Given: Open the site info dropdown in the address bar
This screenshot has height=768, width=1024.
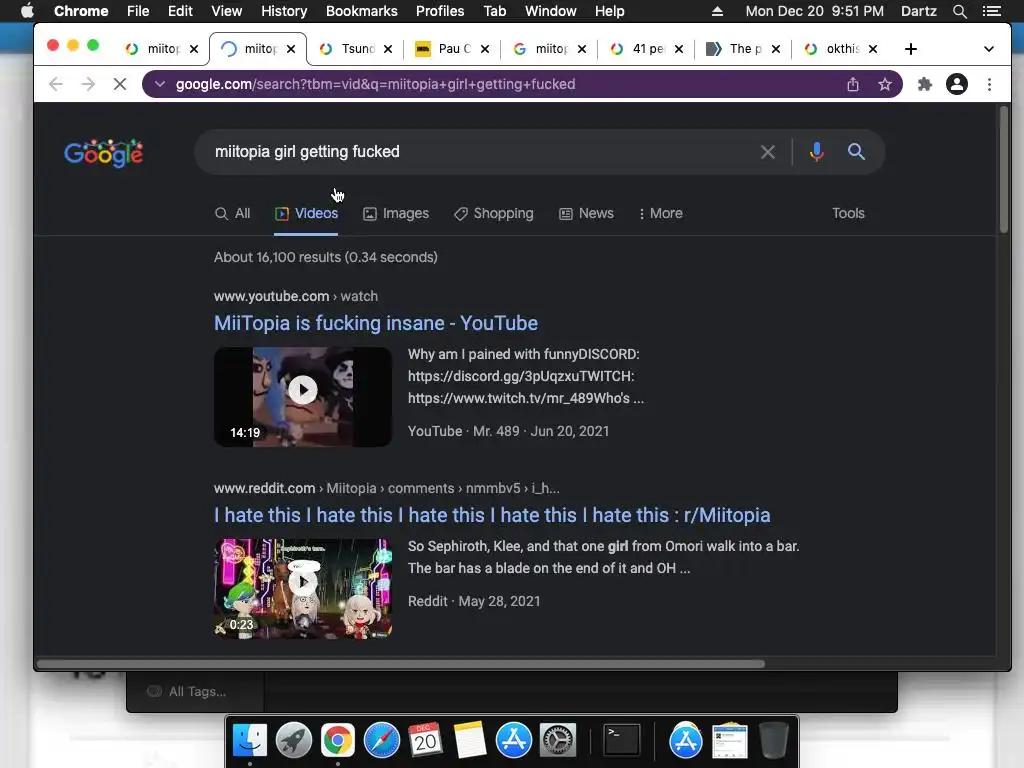Looking at the screenshot, I should (x=159, y=84).
